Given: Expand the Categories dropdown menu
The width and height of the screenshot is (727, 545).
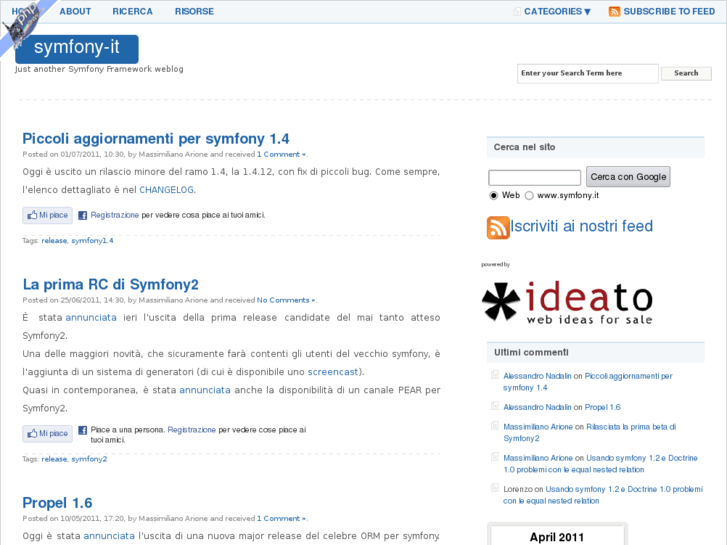Looking at the screenshot, I should [557, 12].
